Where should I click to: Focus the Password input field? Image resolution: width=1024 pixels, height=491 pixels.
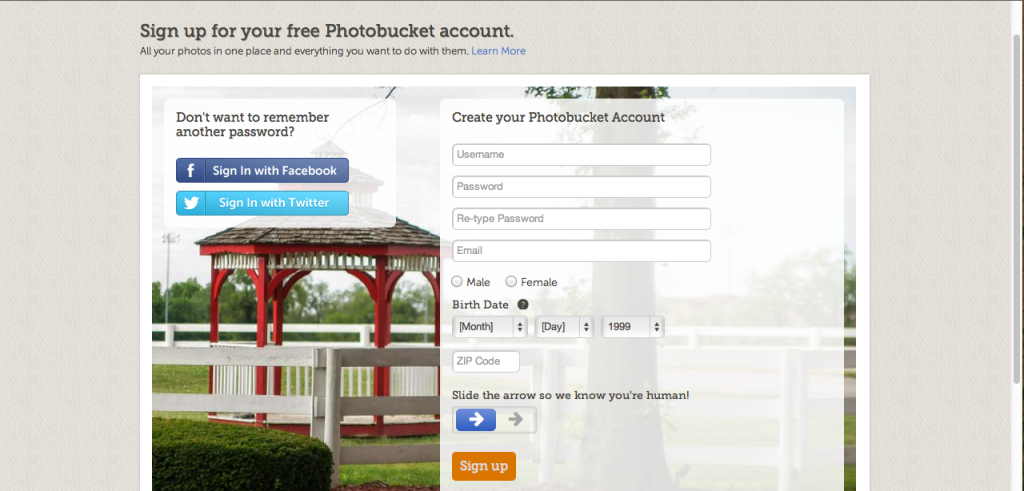(x=581, y=187)
